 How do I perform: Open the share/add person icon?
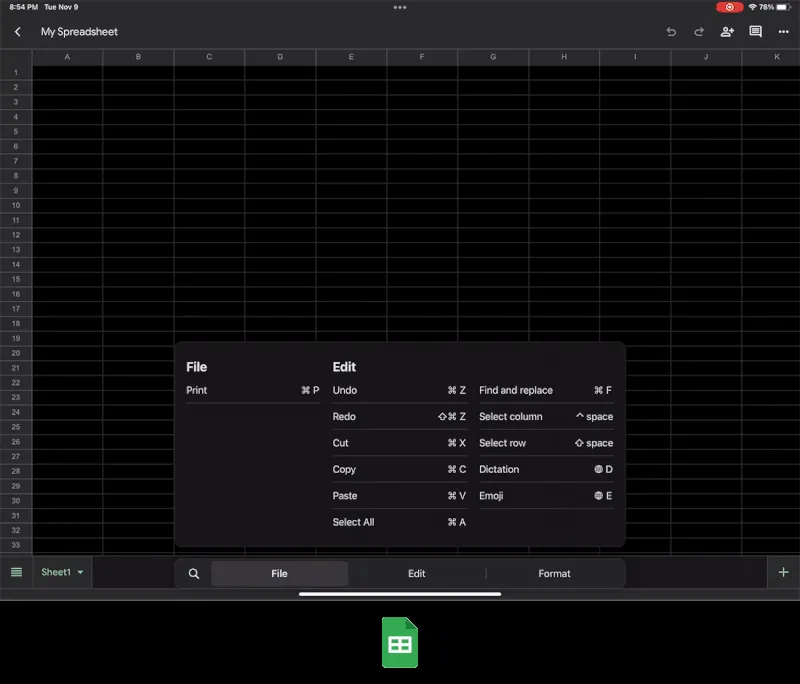tap(727, 32)
